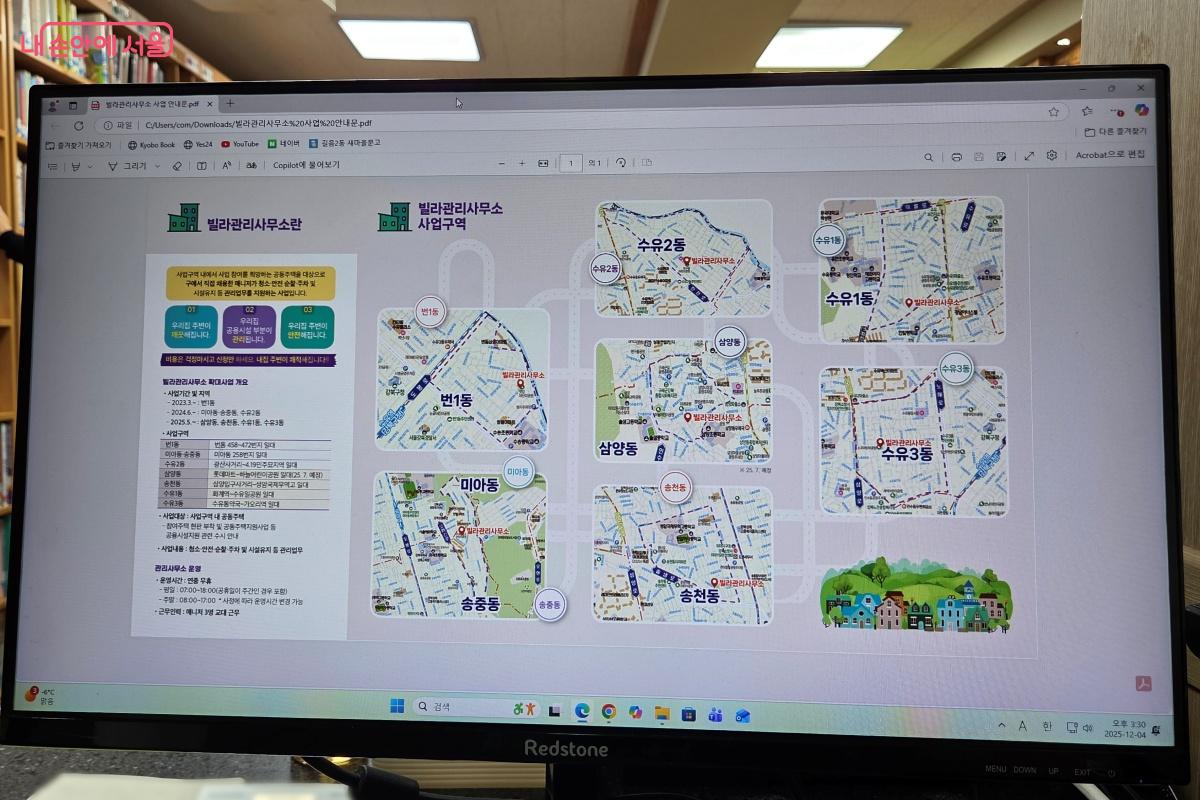
Task: Click the page number input field
Action: point(571,162)
